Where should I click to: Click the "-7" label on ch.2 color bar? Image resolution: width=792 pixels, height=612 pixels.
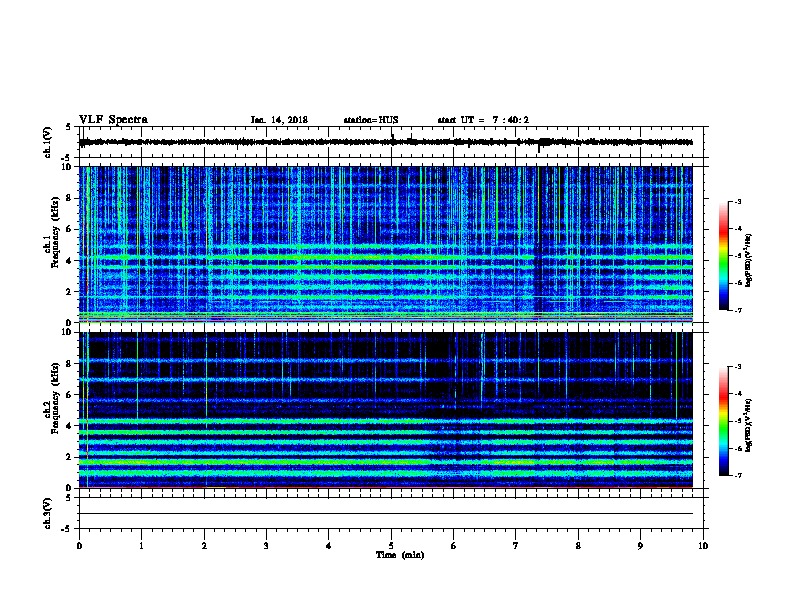738,475
